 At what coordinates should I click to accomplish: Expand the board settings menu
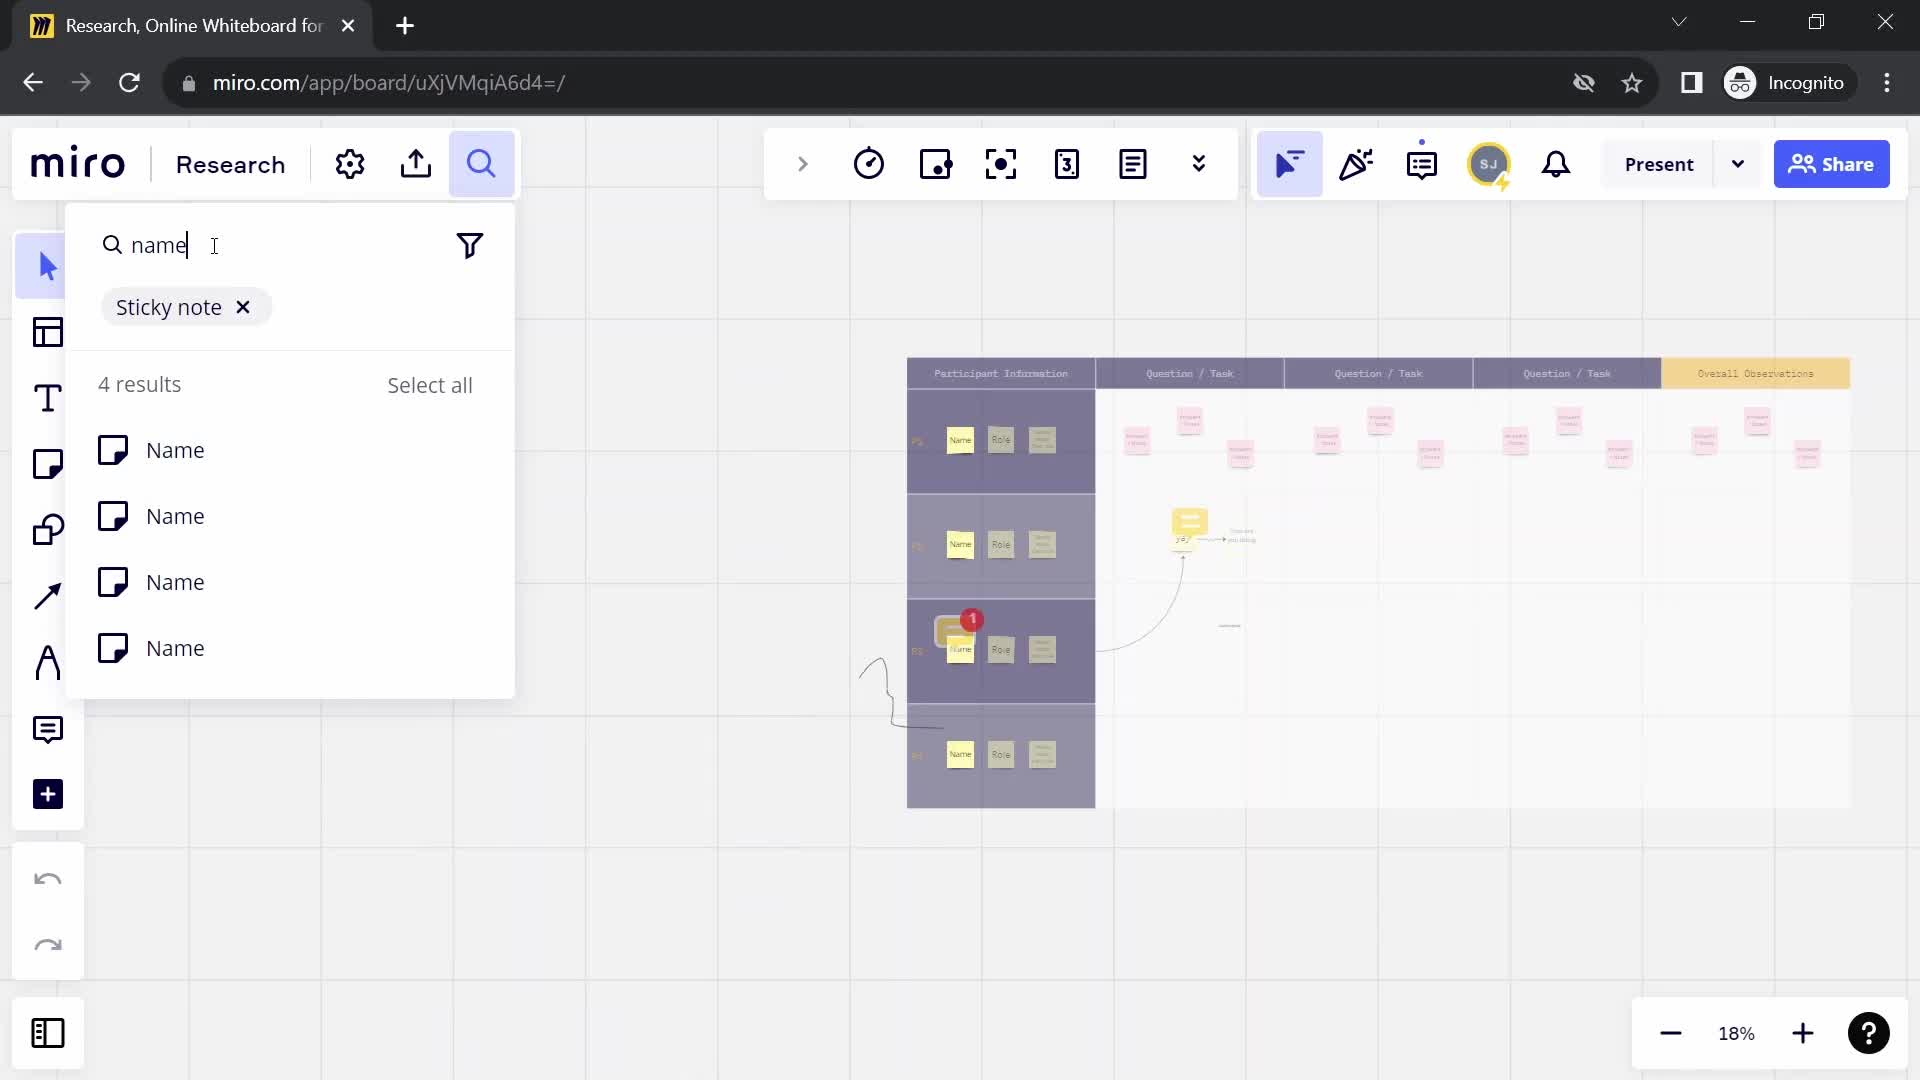point(349,164)
